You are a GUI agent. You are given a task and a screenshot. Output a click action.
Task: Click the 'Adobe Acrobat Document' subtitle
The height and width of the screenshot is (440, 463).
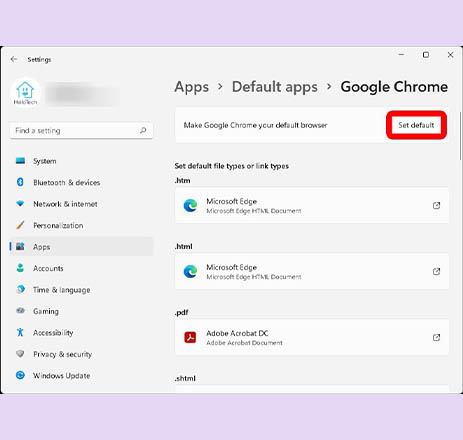(244, 343)
